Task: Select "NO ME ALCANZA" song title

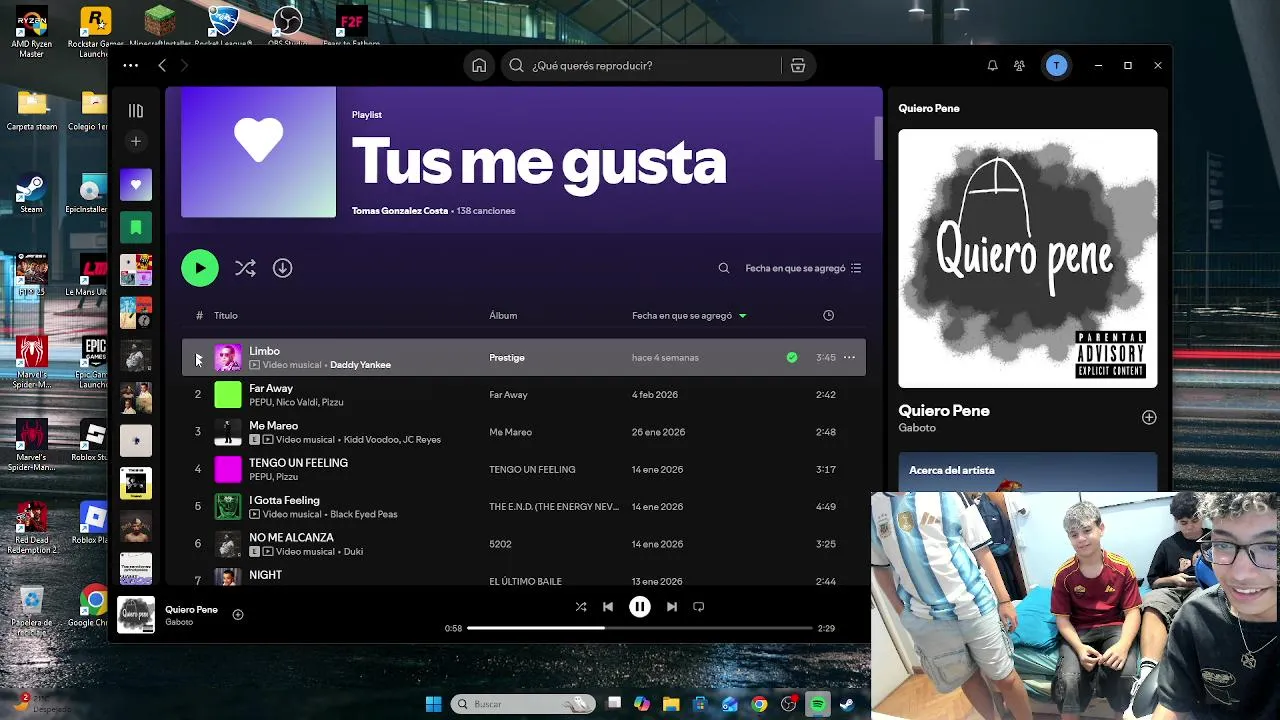Action: click(x=291, y=537)
